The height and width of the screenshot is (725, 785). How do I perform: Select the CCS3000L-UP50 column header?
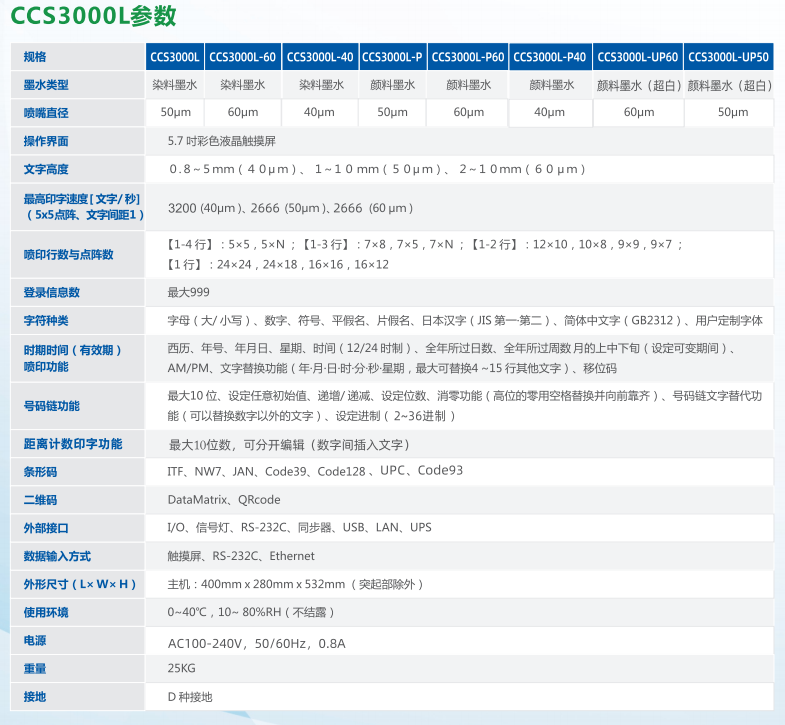click(728, 57)
